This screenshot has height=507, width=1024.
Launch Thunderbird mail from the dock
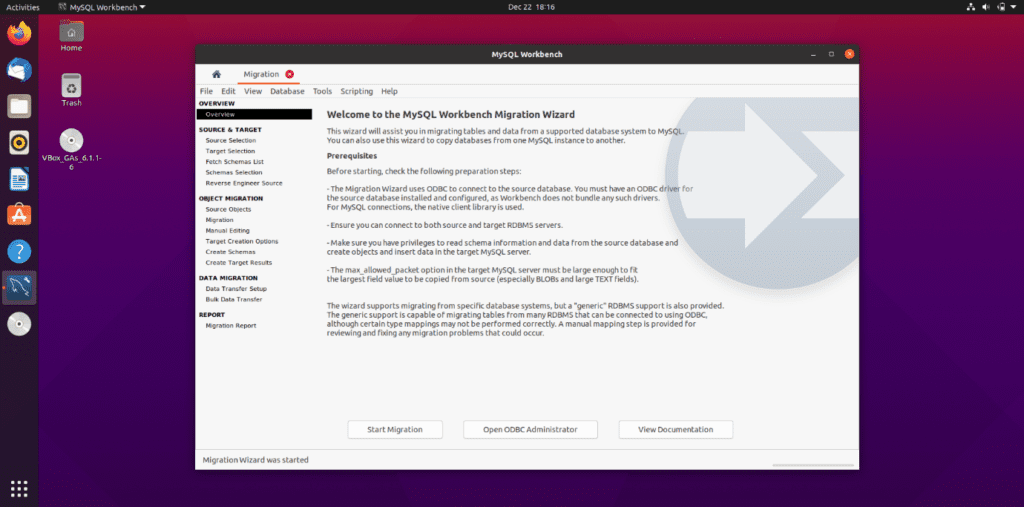coord(19,69)
